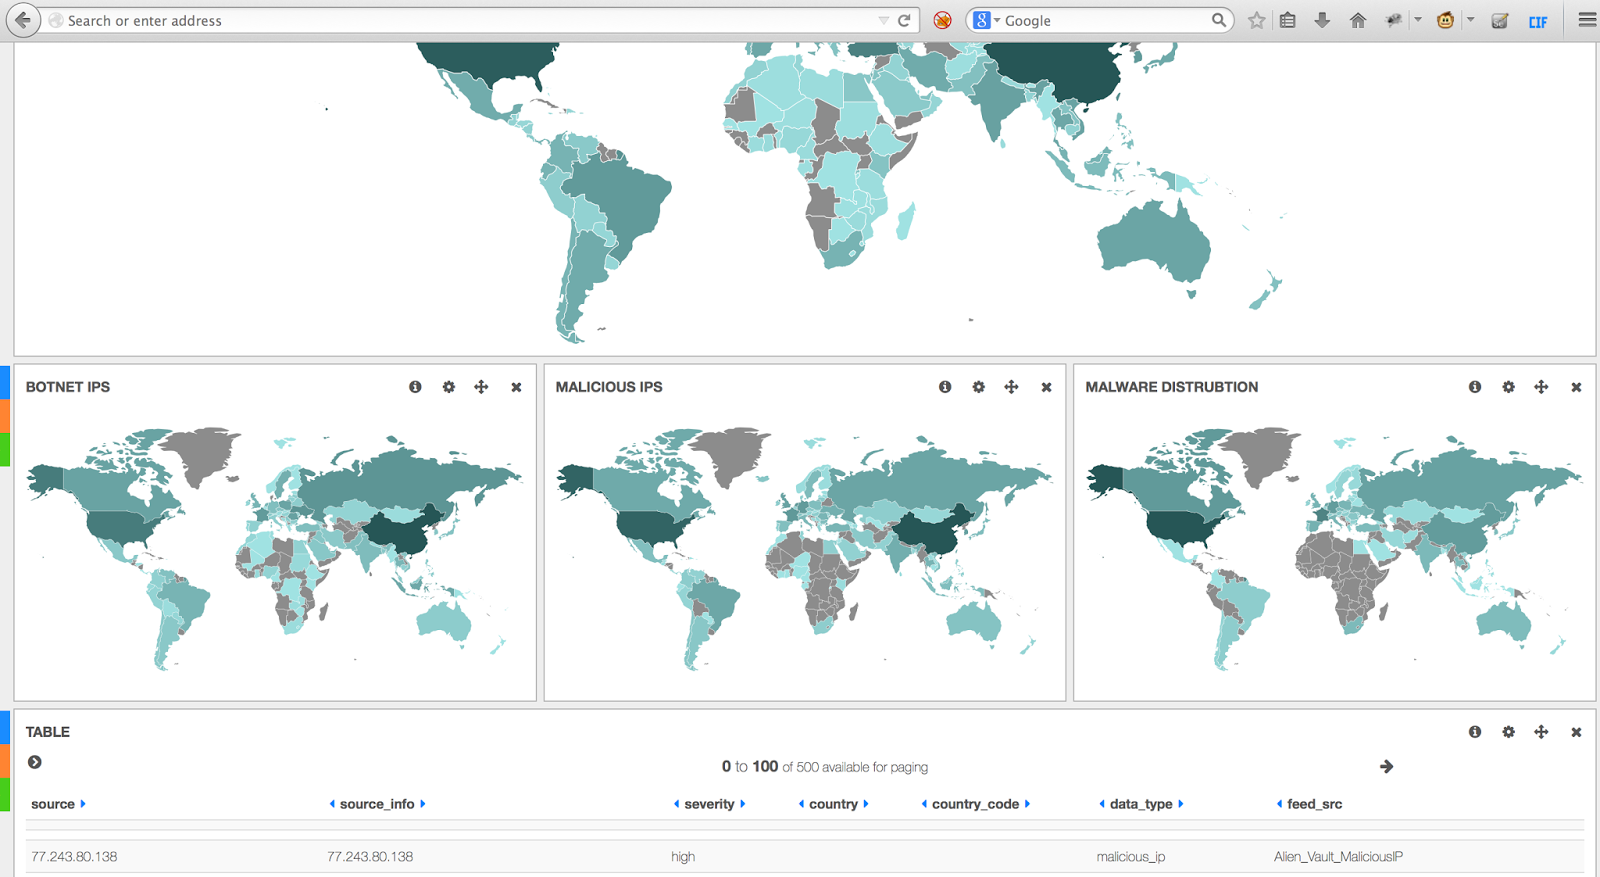View info for Malware Distrubtion panel
1600x877 pixels.
(x=1475, y=387)
